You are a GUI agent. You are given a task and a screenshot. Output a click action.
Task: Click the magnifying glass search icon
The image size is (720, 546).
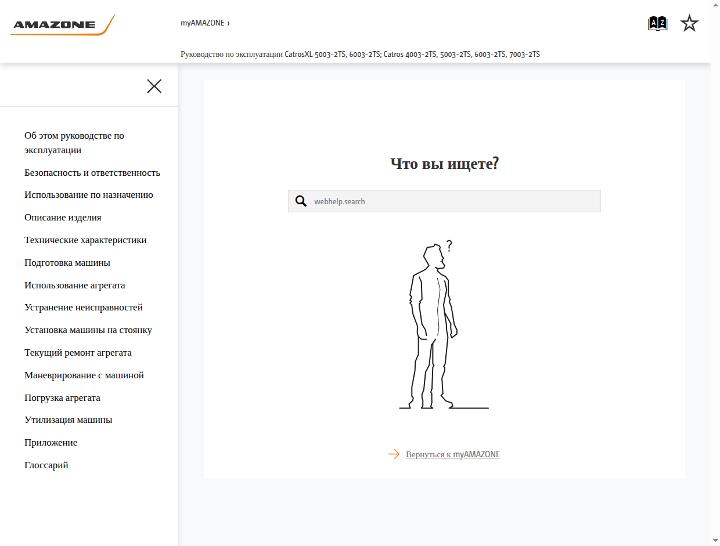pos(301,201)
